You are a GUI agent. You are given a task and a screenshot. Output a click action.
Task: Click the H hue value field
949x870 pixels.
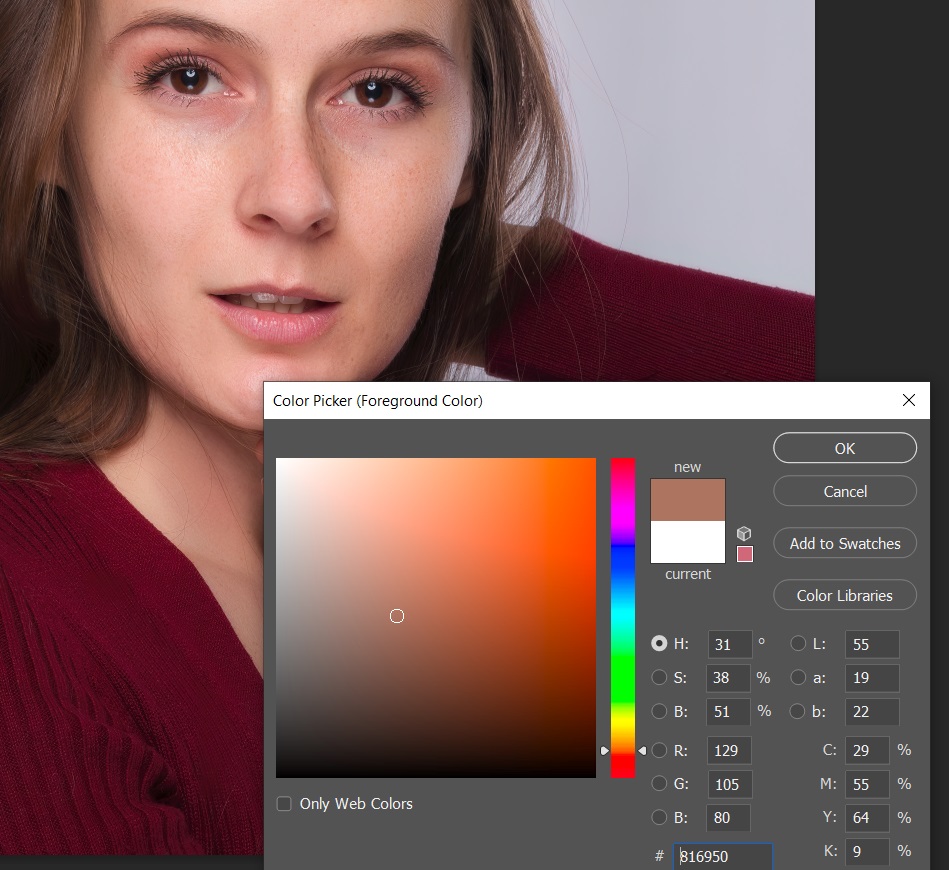click(x=729, y=645)
